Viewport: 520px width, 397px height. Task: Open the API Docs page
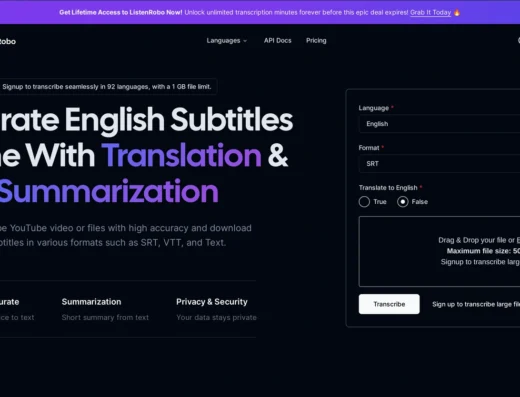[x=278, y=41]
